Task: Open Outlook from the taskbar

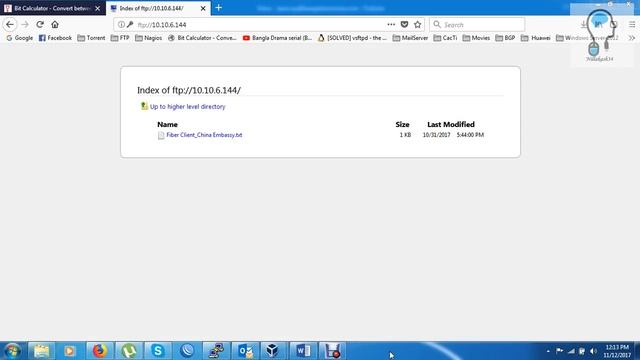Action: tap(245, 351)
